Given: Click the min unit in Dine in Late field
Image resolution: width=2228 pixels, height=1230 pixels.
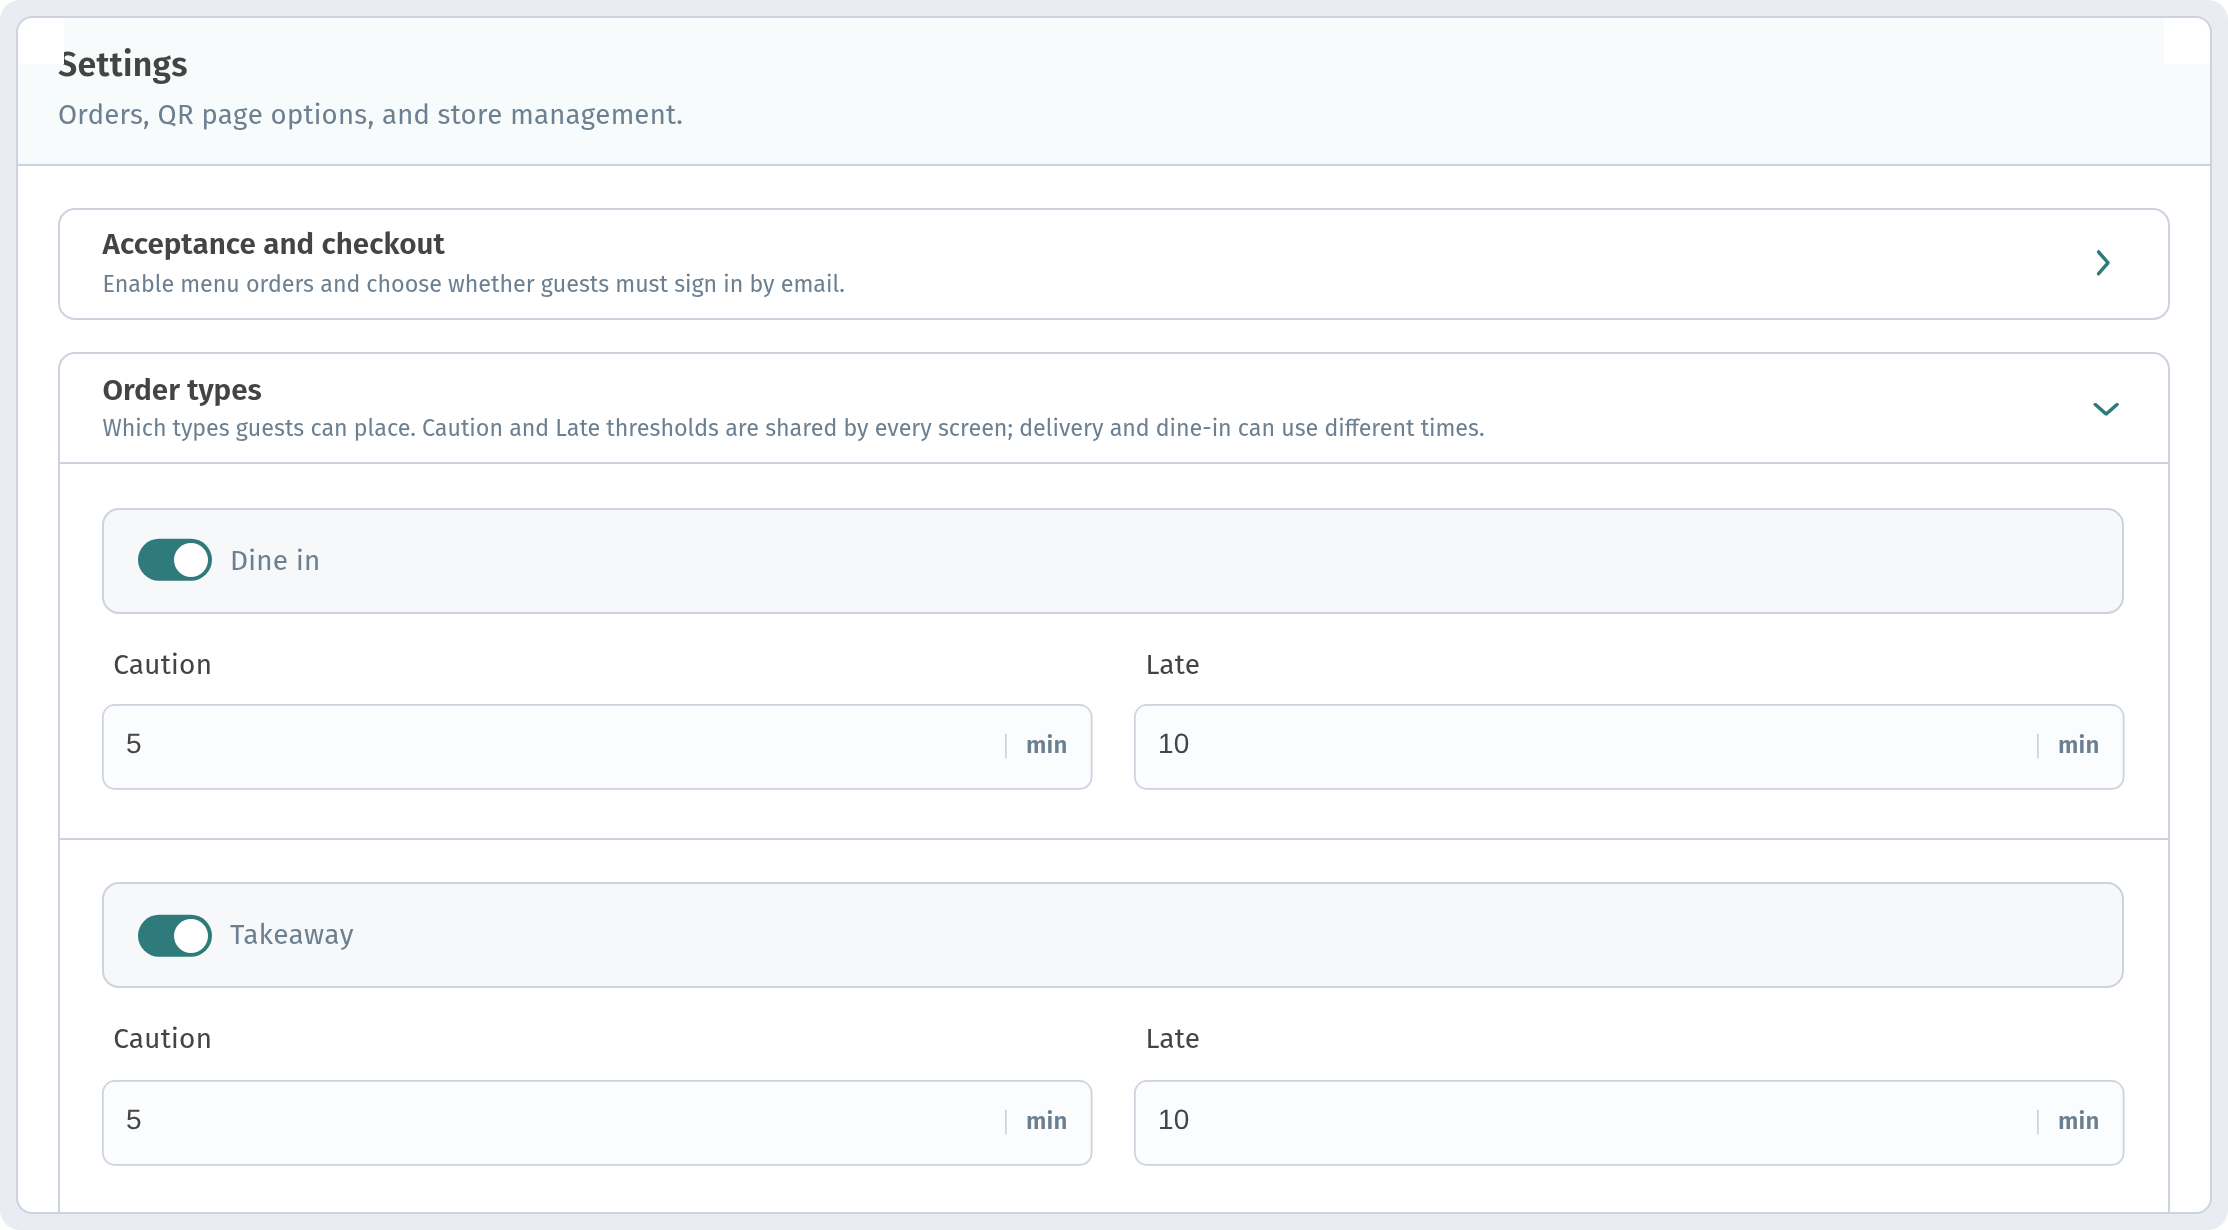Looking at the screenshot, I should coord(2078,745).
